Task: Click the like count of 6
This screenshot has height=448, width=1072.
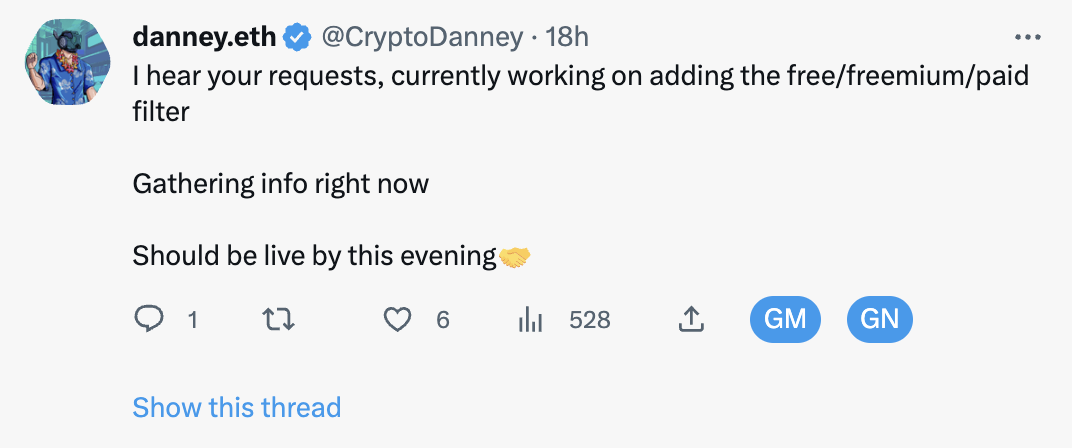Action: [443, 320]
